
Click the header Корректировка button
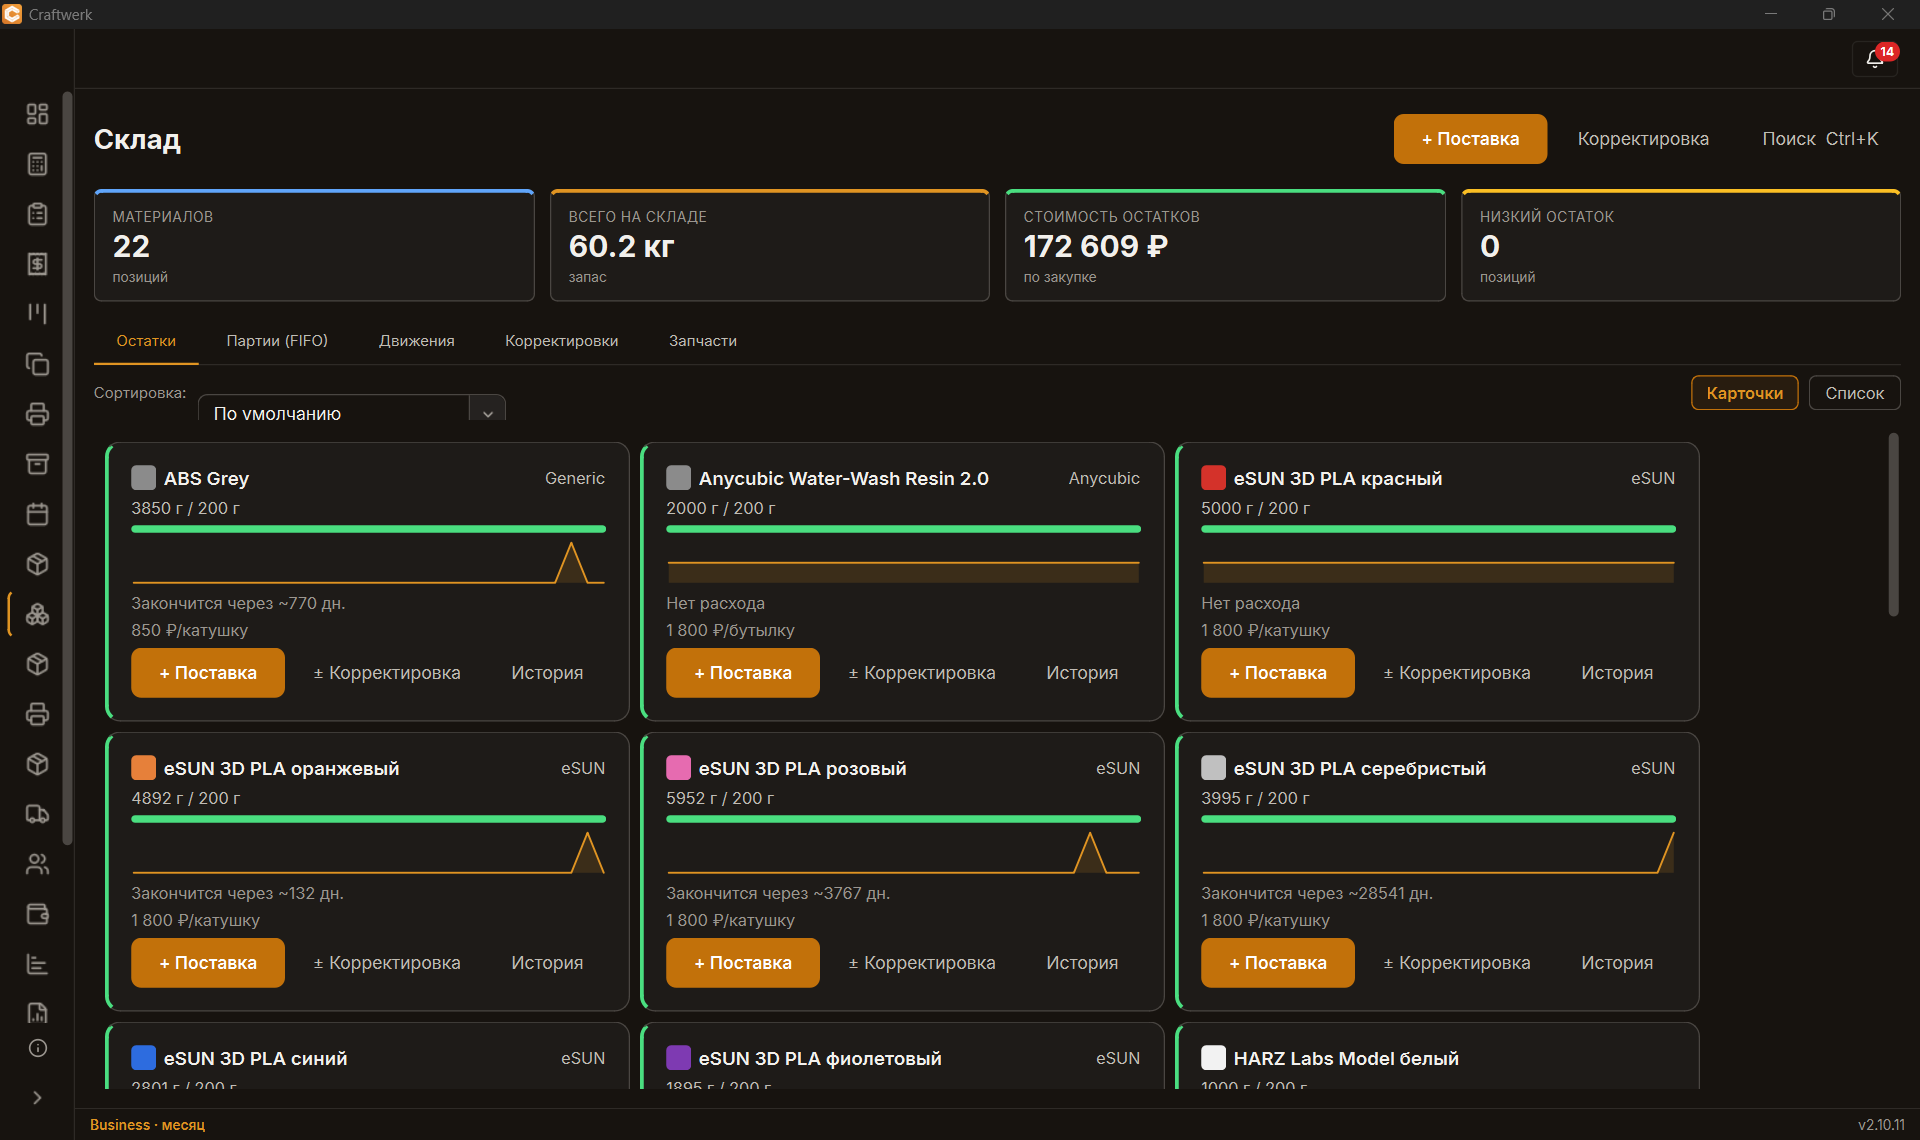coord(1643,139)
